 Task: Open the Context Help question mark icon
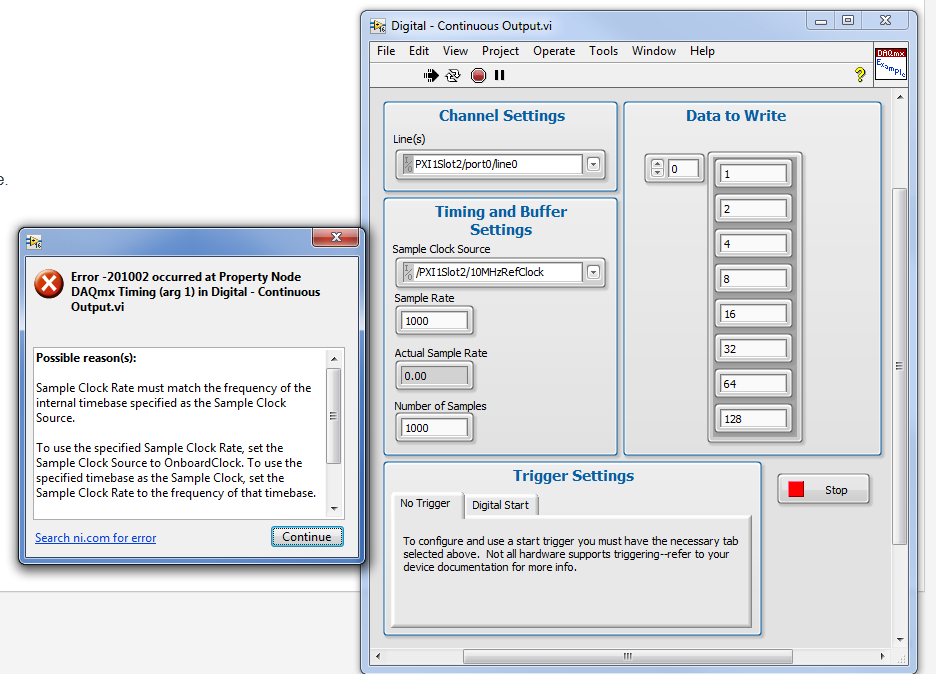[x=860, y=75]
